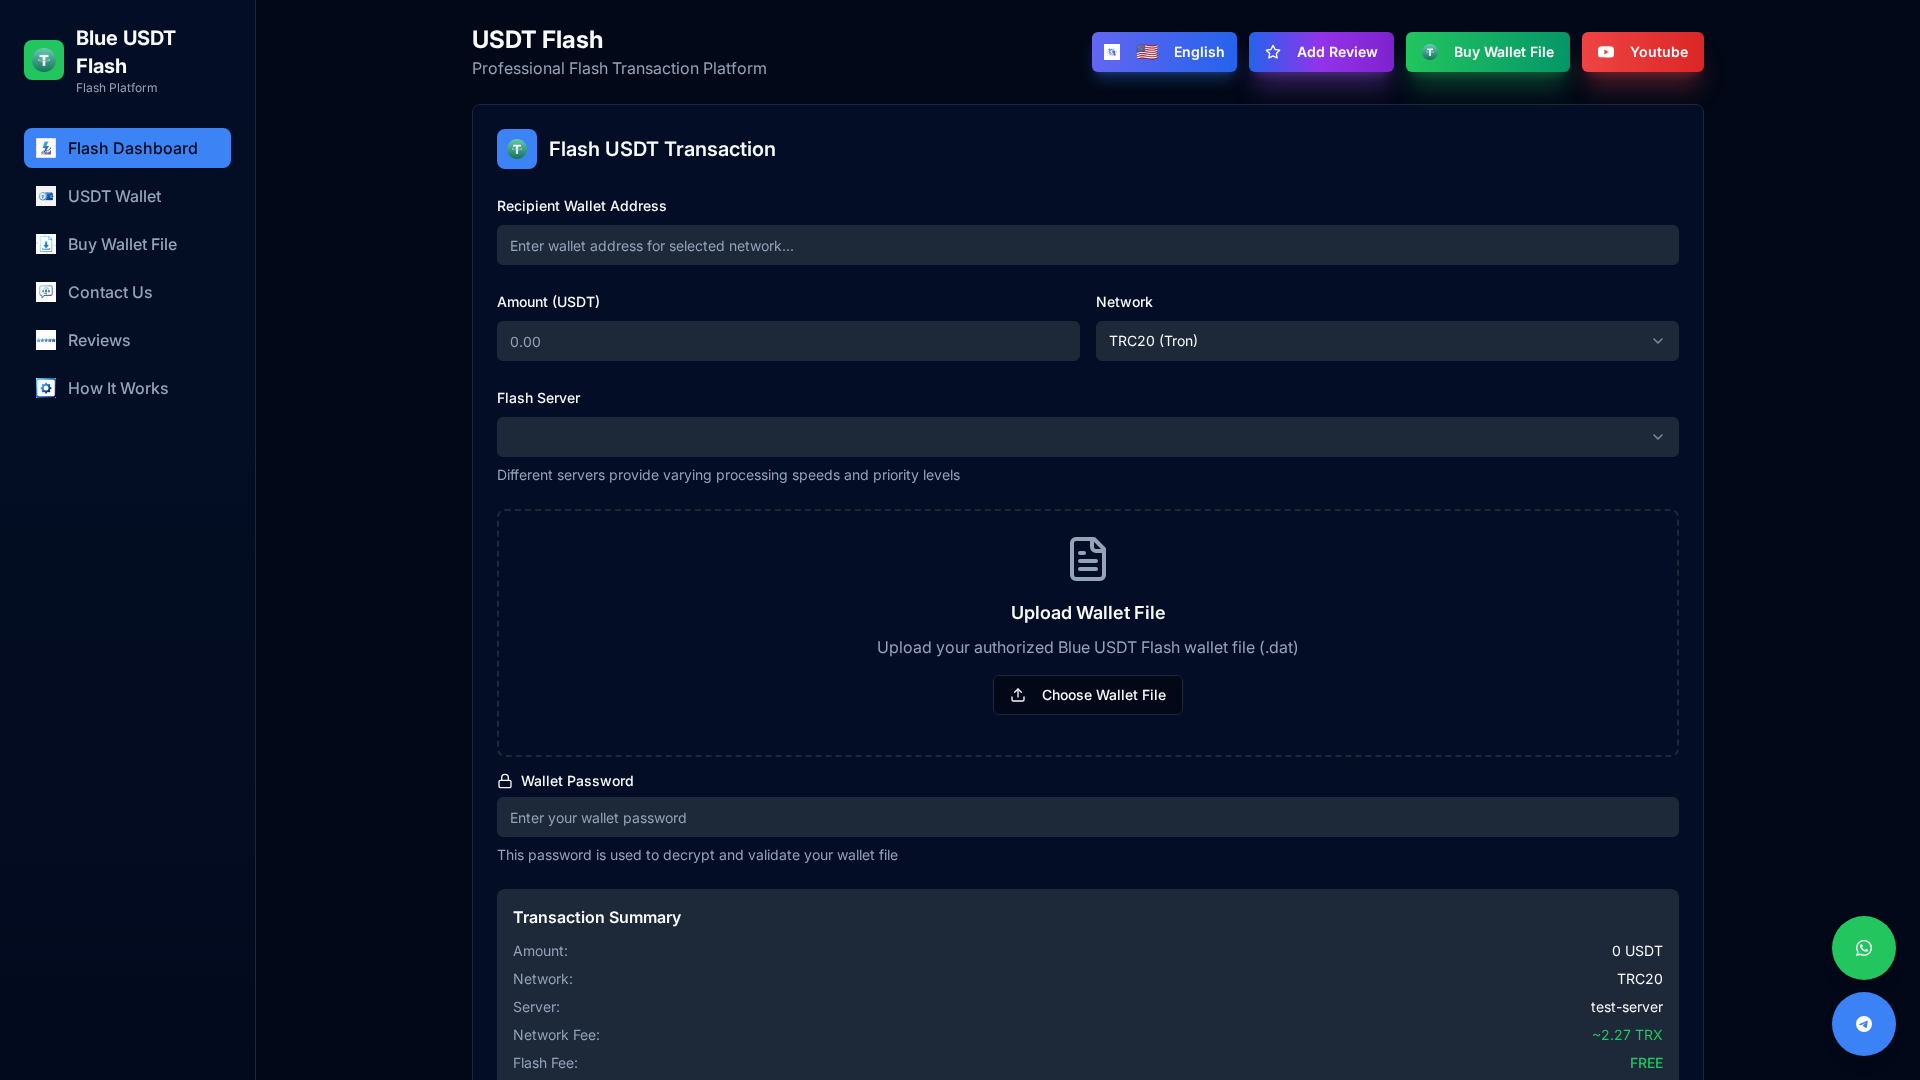Image resolution: width=1920 pixels, height=1080 pixels.
Task: Click the Reviews sidebar icon
Action: coord(46,340)
